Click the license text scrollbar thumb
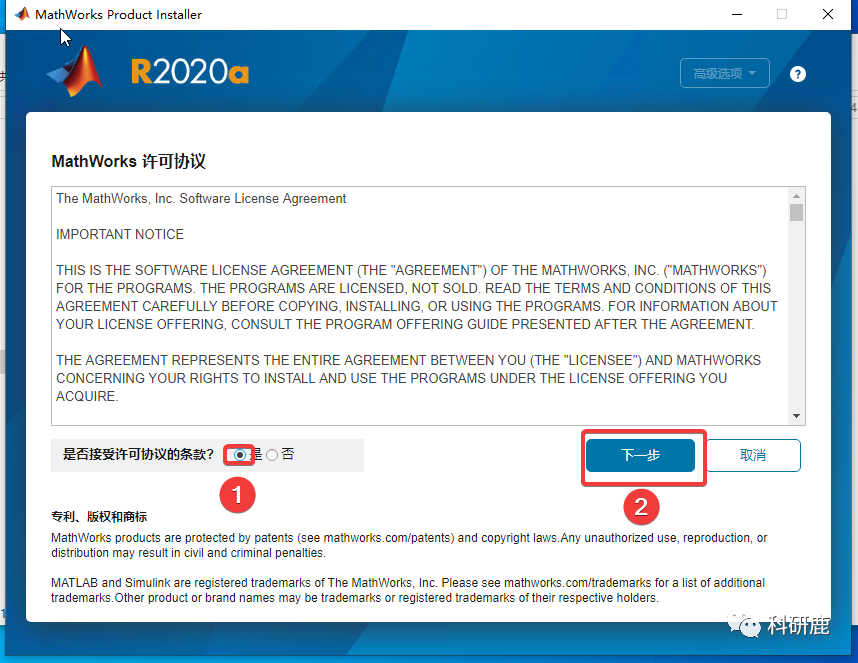The height and width of the screenshot is (663, 858). click(796, 212)
